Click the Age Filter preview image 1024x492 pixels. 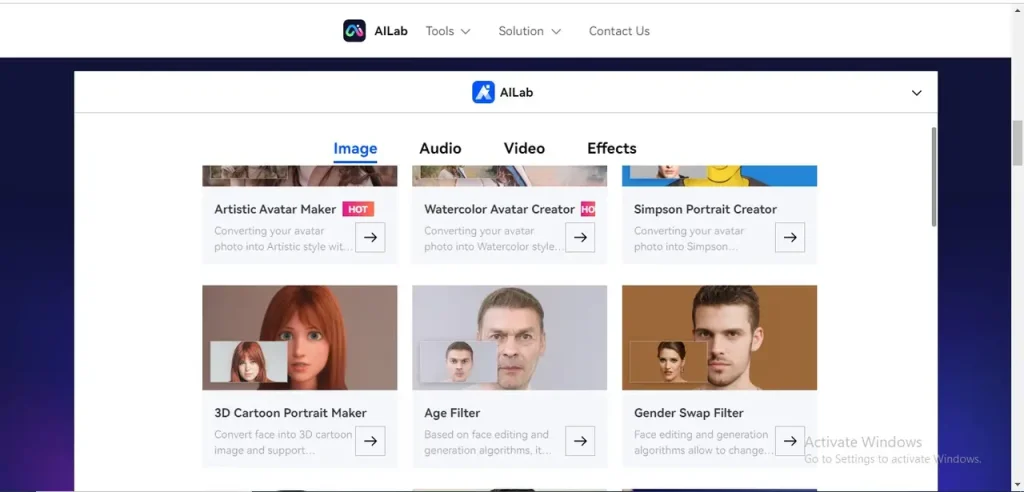click(x=509, y=337)
